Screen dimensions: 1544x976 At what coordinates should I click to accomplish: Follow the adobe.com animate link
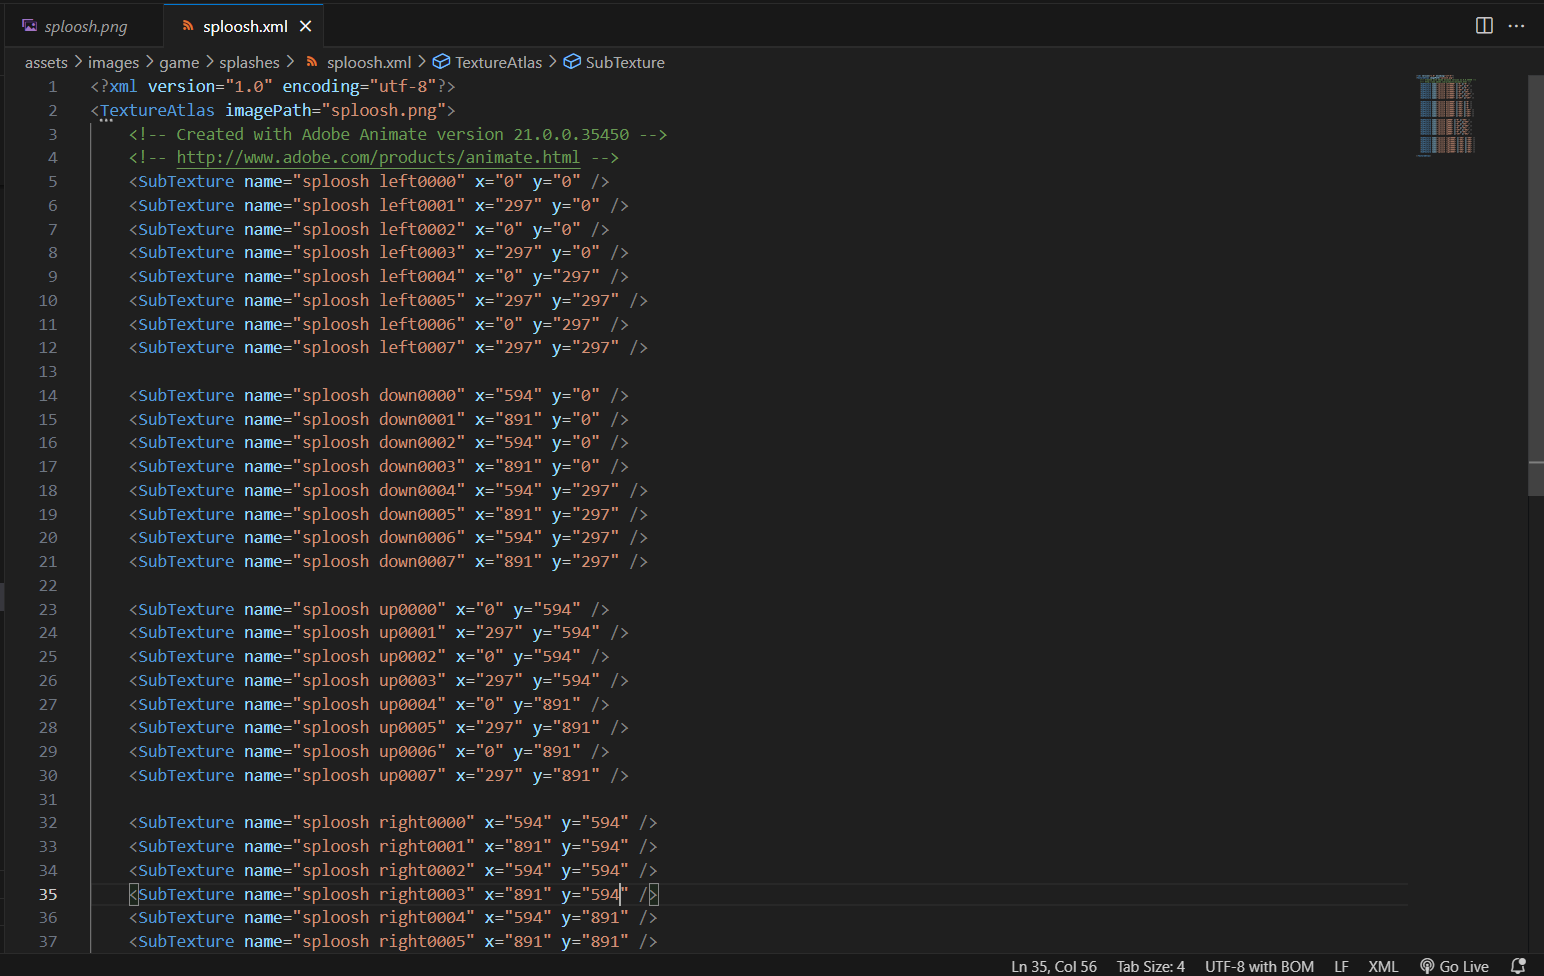[x=378, y=157]
